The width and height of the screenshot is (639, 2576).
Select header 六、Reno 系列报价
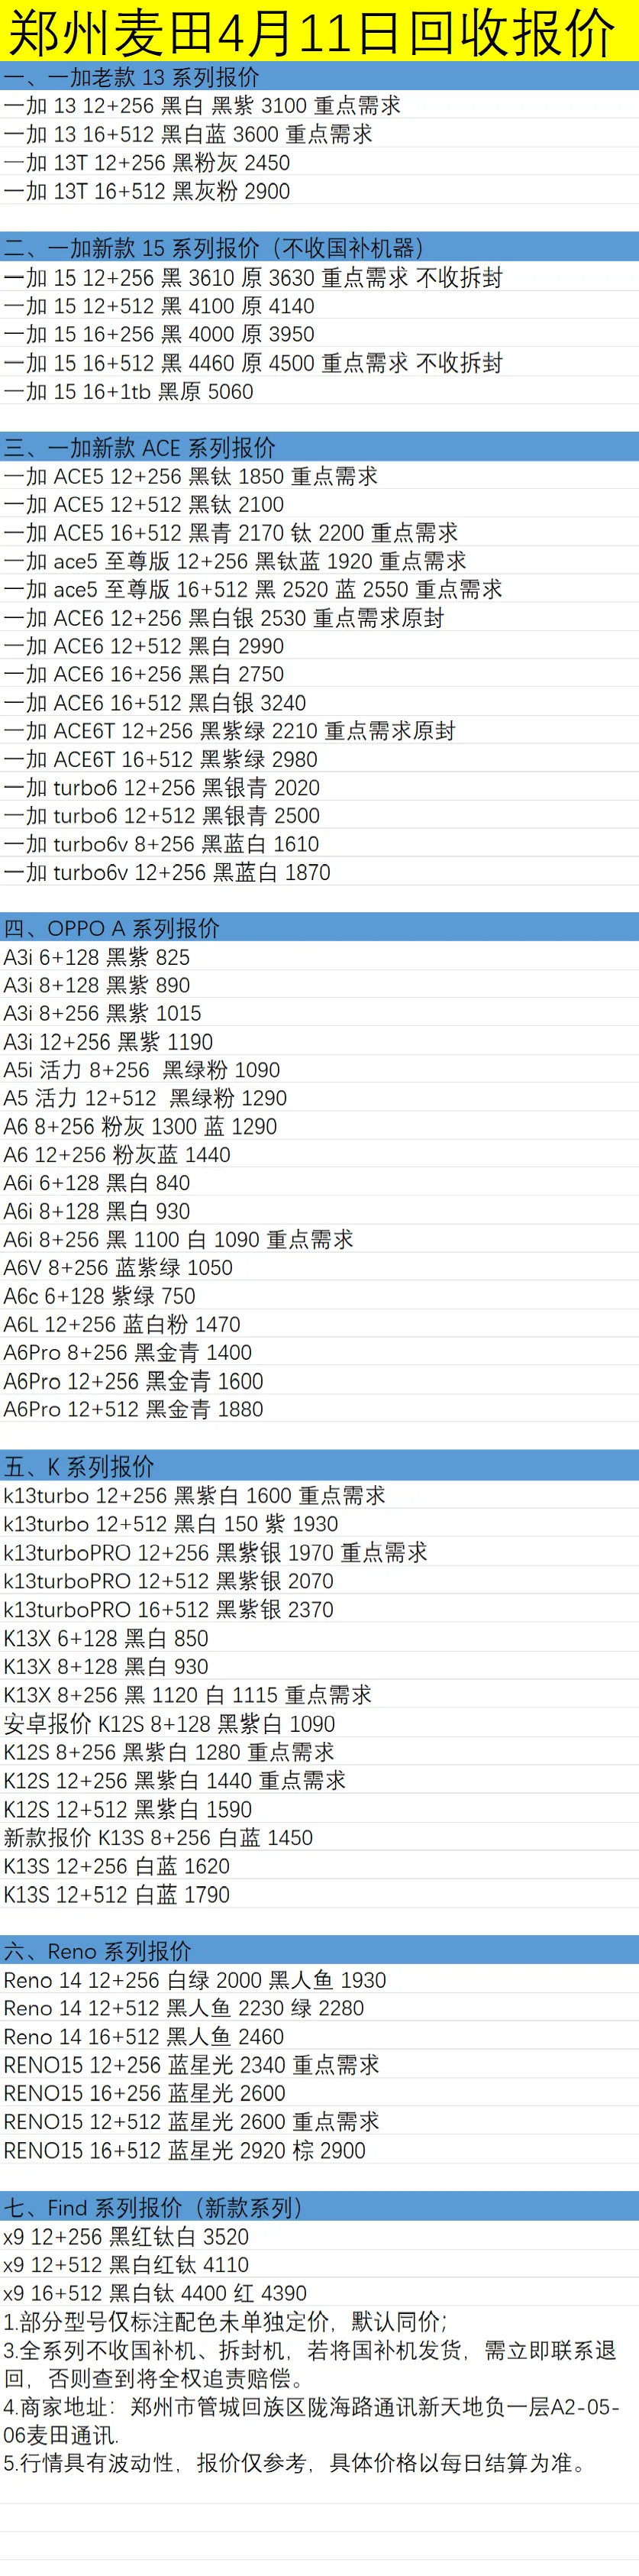coord(319,1951)
